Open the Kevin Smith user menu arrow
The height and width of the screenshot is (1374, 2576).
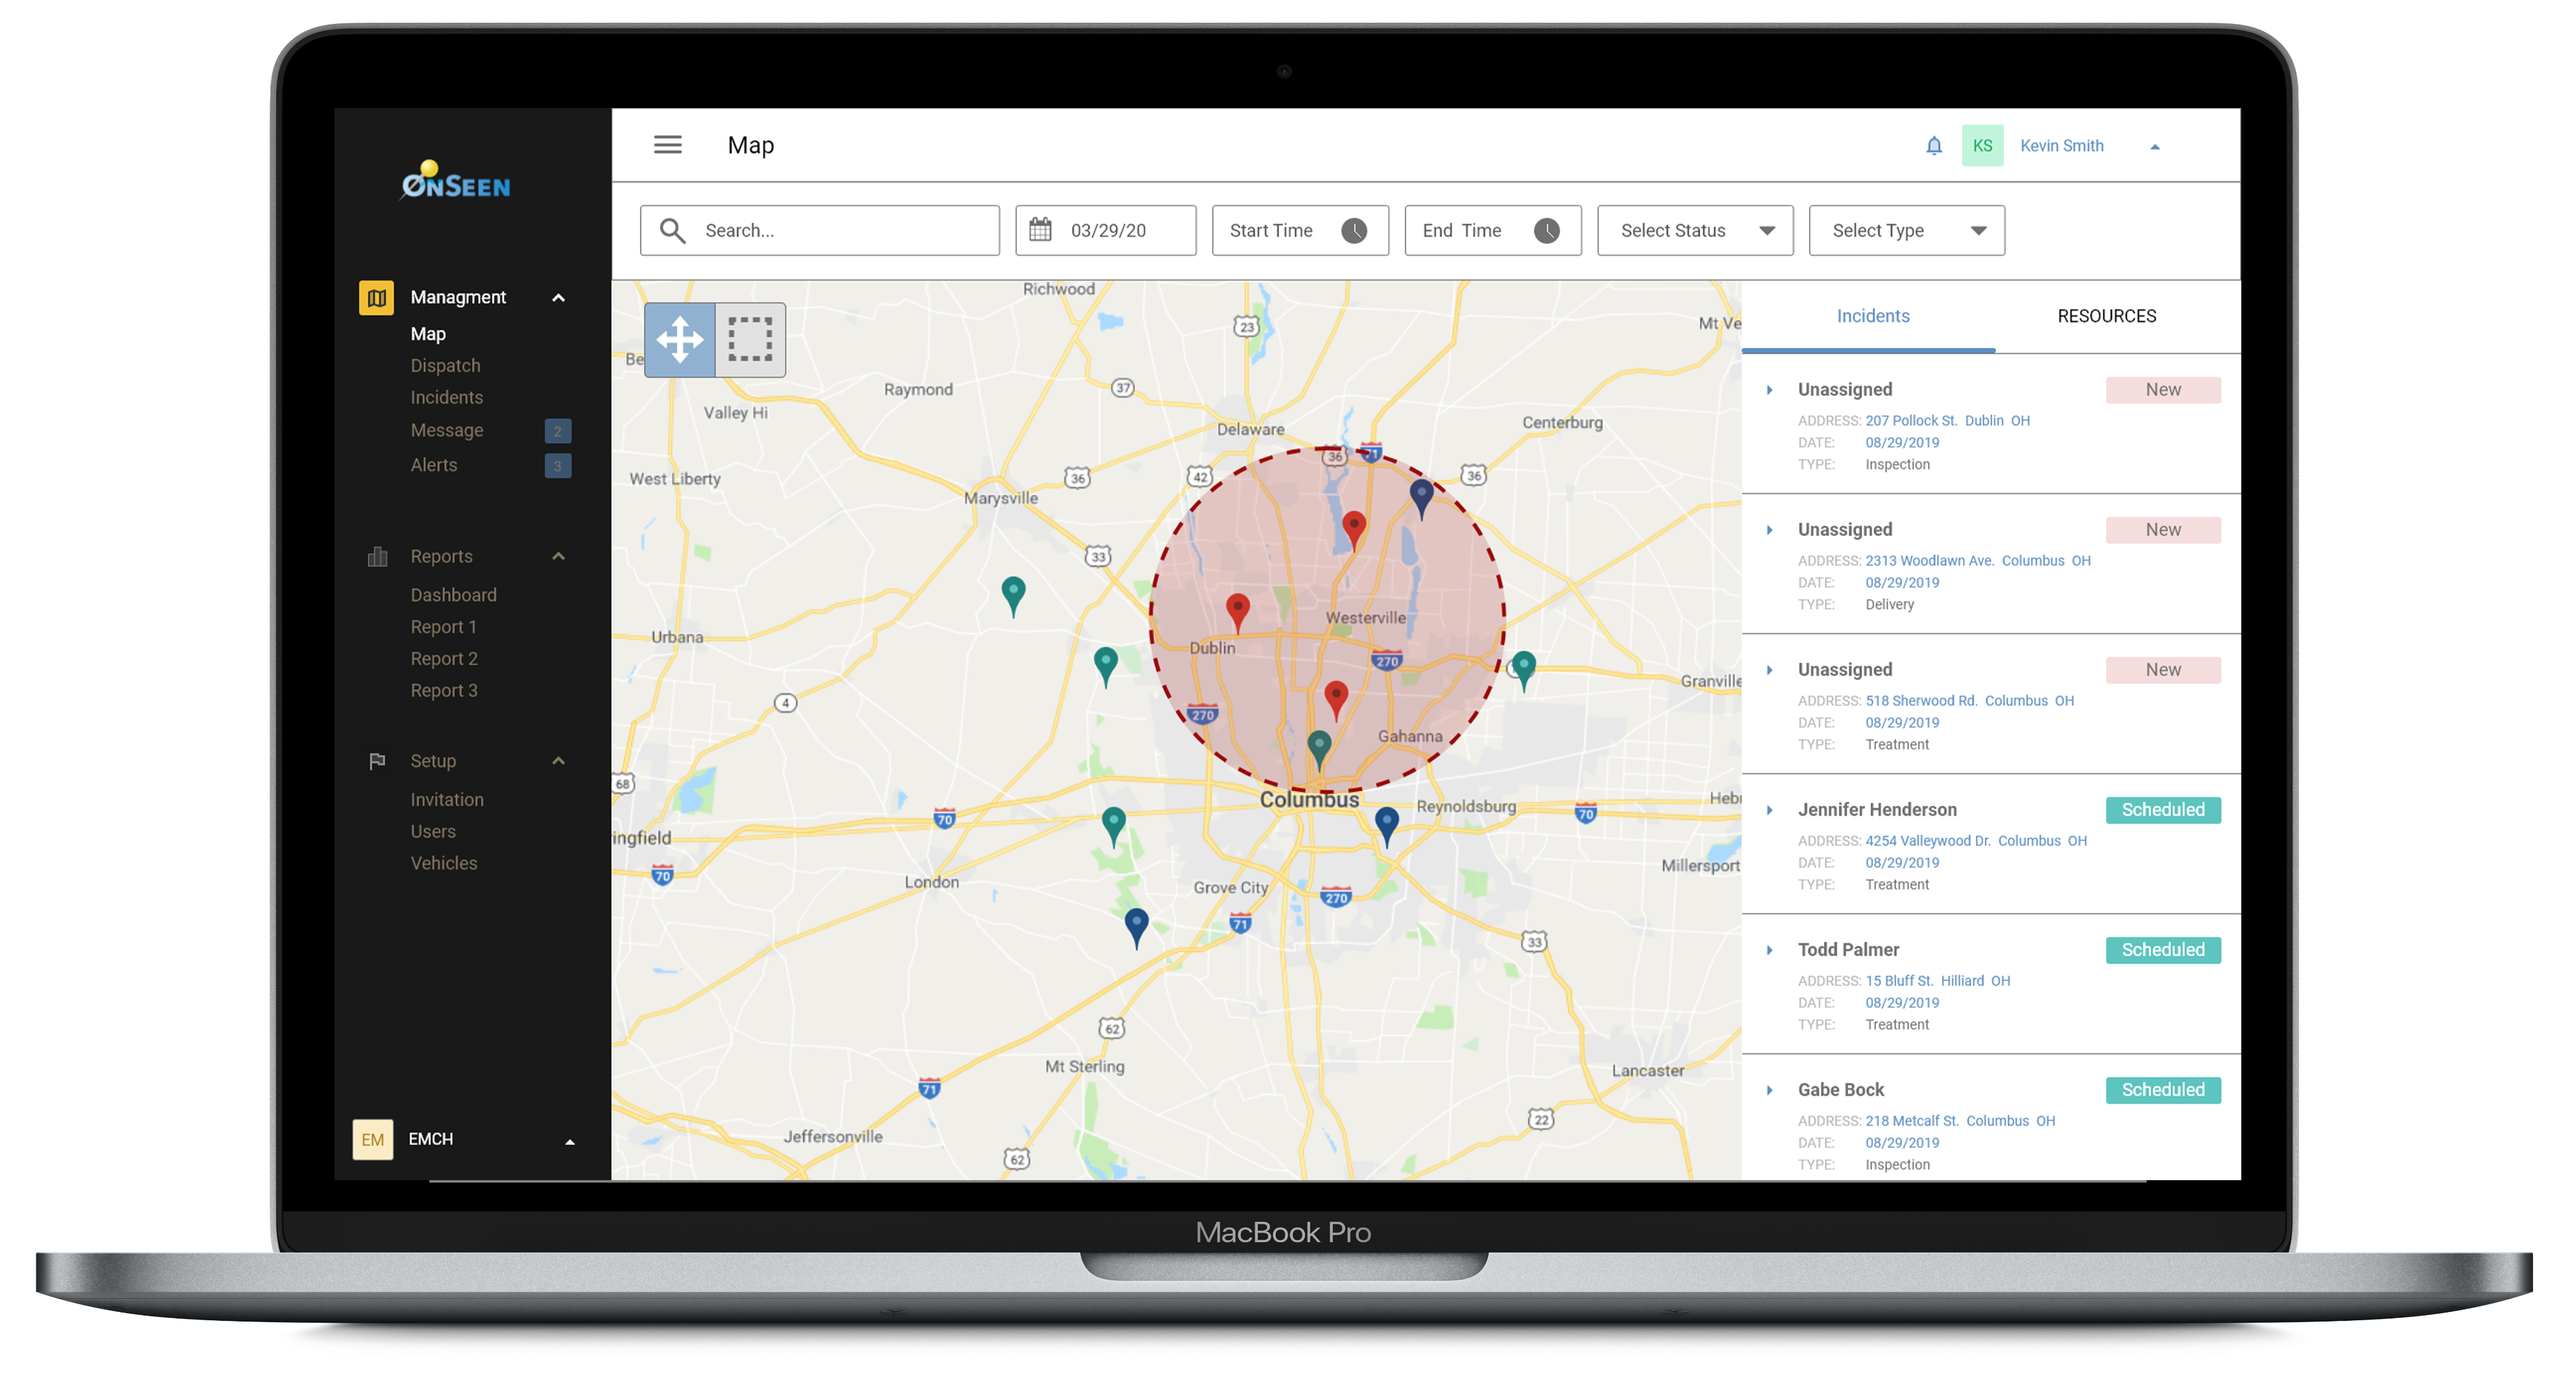tap(2155, 147)
